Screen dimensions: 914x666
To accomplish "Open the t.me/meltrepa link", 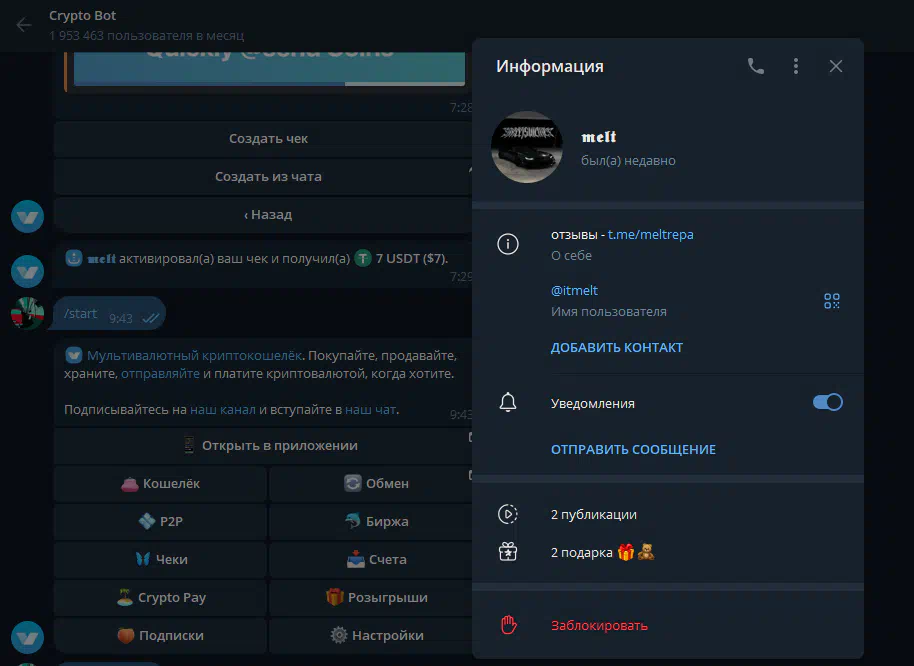I will coord(651,234).
